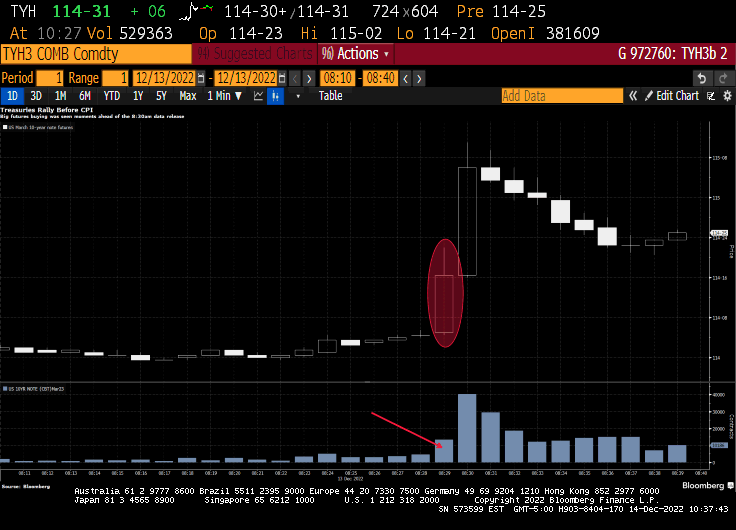736x530 pixels.
Task: Switch to candlestick chart type
Action: click(276, 96)
